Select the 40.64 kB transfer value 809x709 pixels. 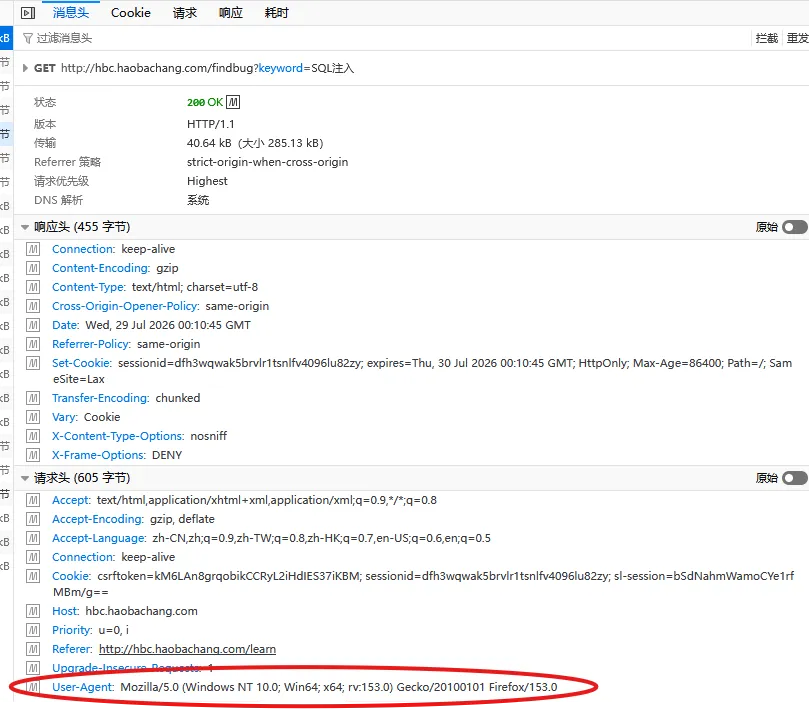coord(209,143)
